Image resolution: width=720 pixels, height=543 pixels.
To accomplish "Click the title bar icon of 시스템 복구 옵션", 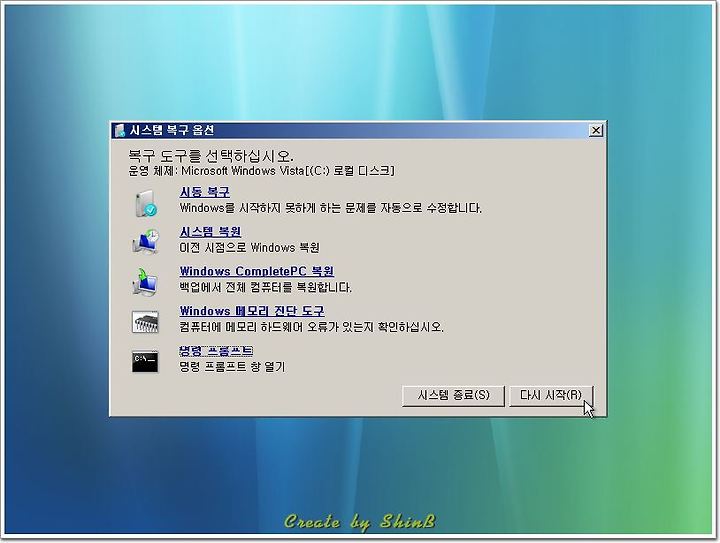I will (120, 130).
